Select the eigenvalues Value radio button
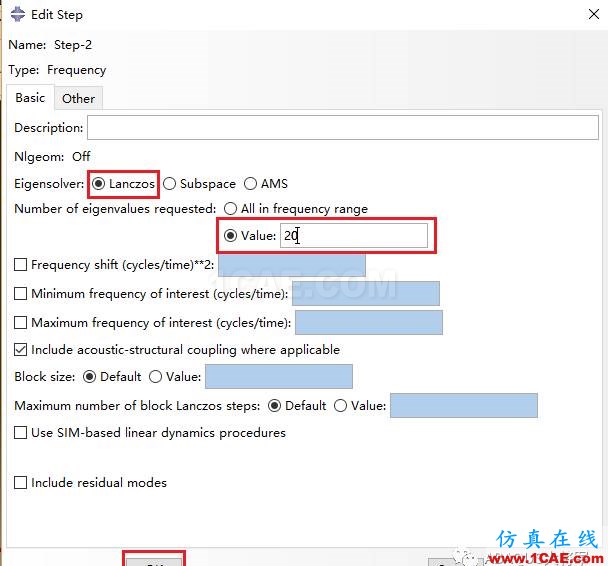 230,235
